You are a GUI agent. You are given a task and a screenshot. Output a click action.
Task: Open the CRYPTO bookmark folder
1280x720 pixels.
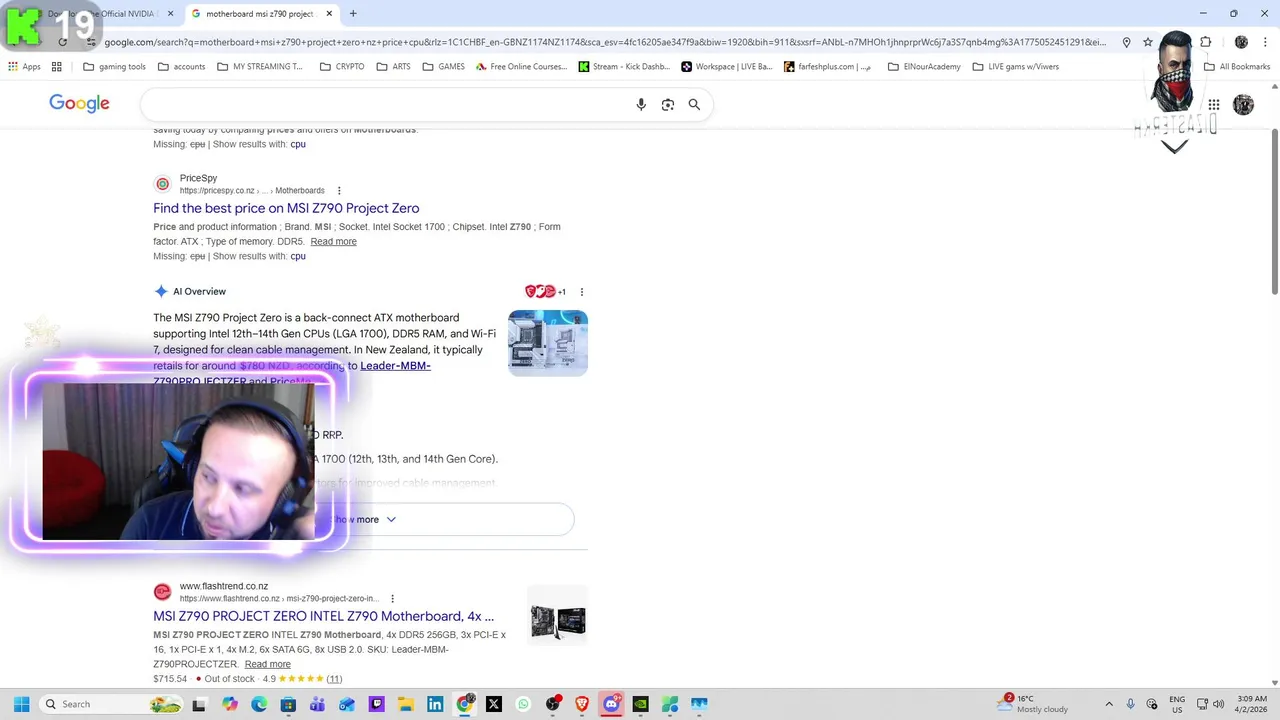[342, 66]
